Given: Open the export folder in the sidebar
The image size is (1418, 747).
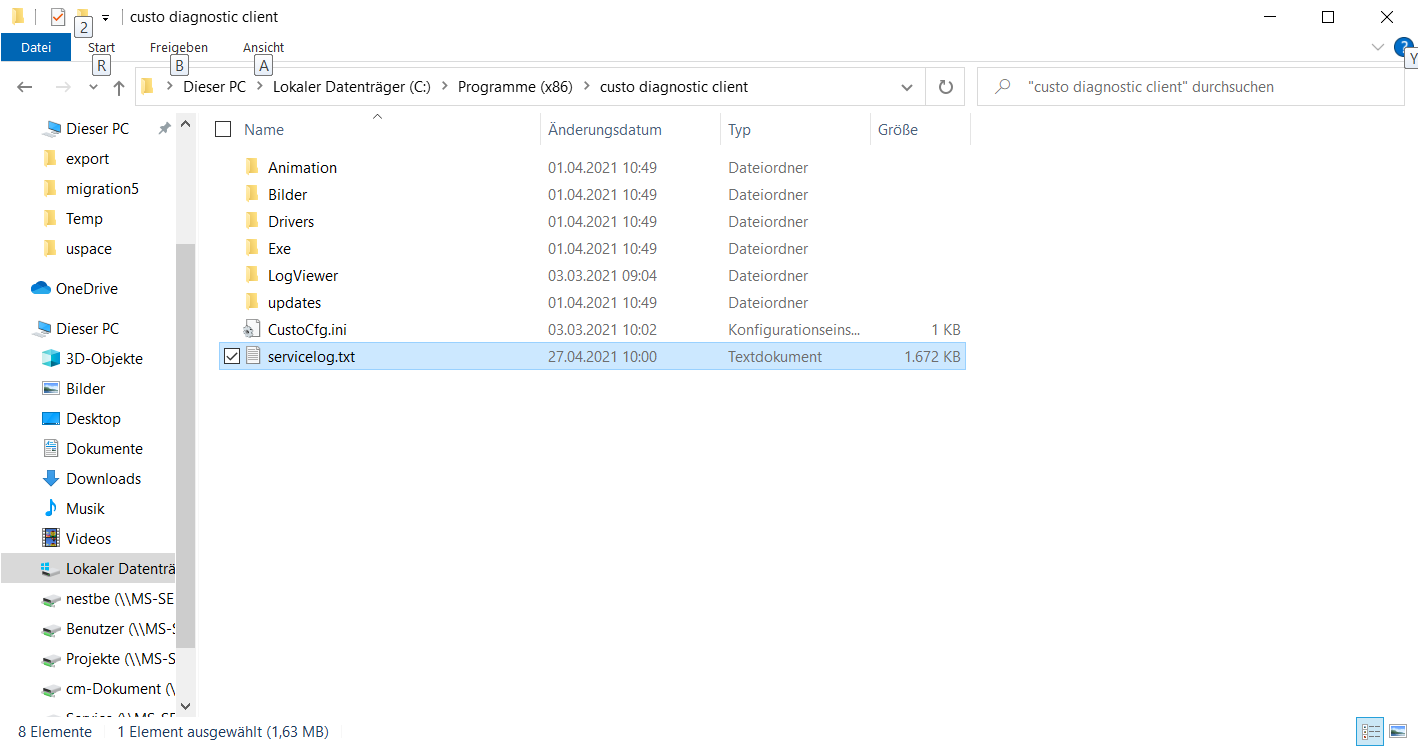Looking at the screenshot, I should (87, 158).
